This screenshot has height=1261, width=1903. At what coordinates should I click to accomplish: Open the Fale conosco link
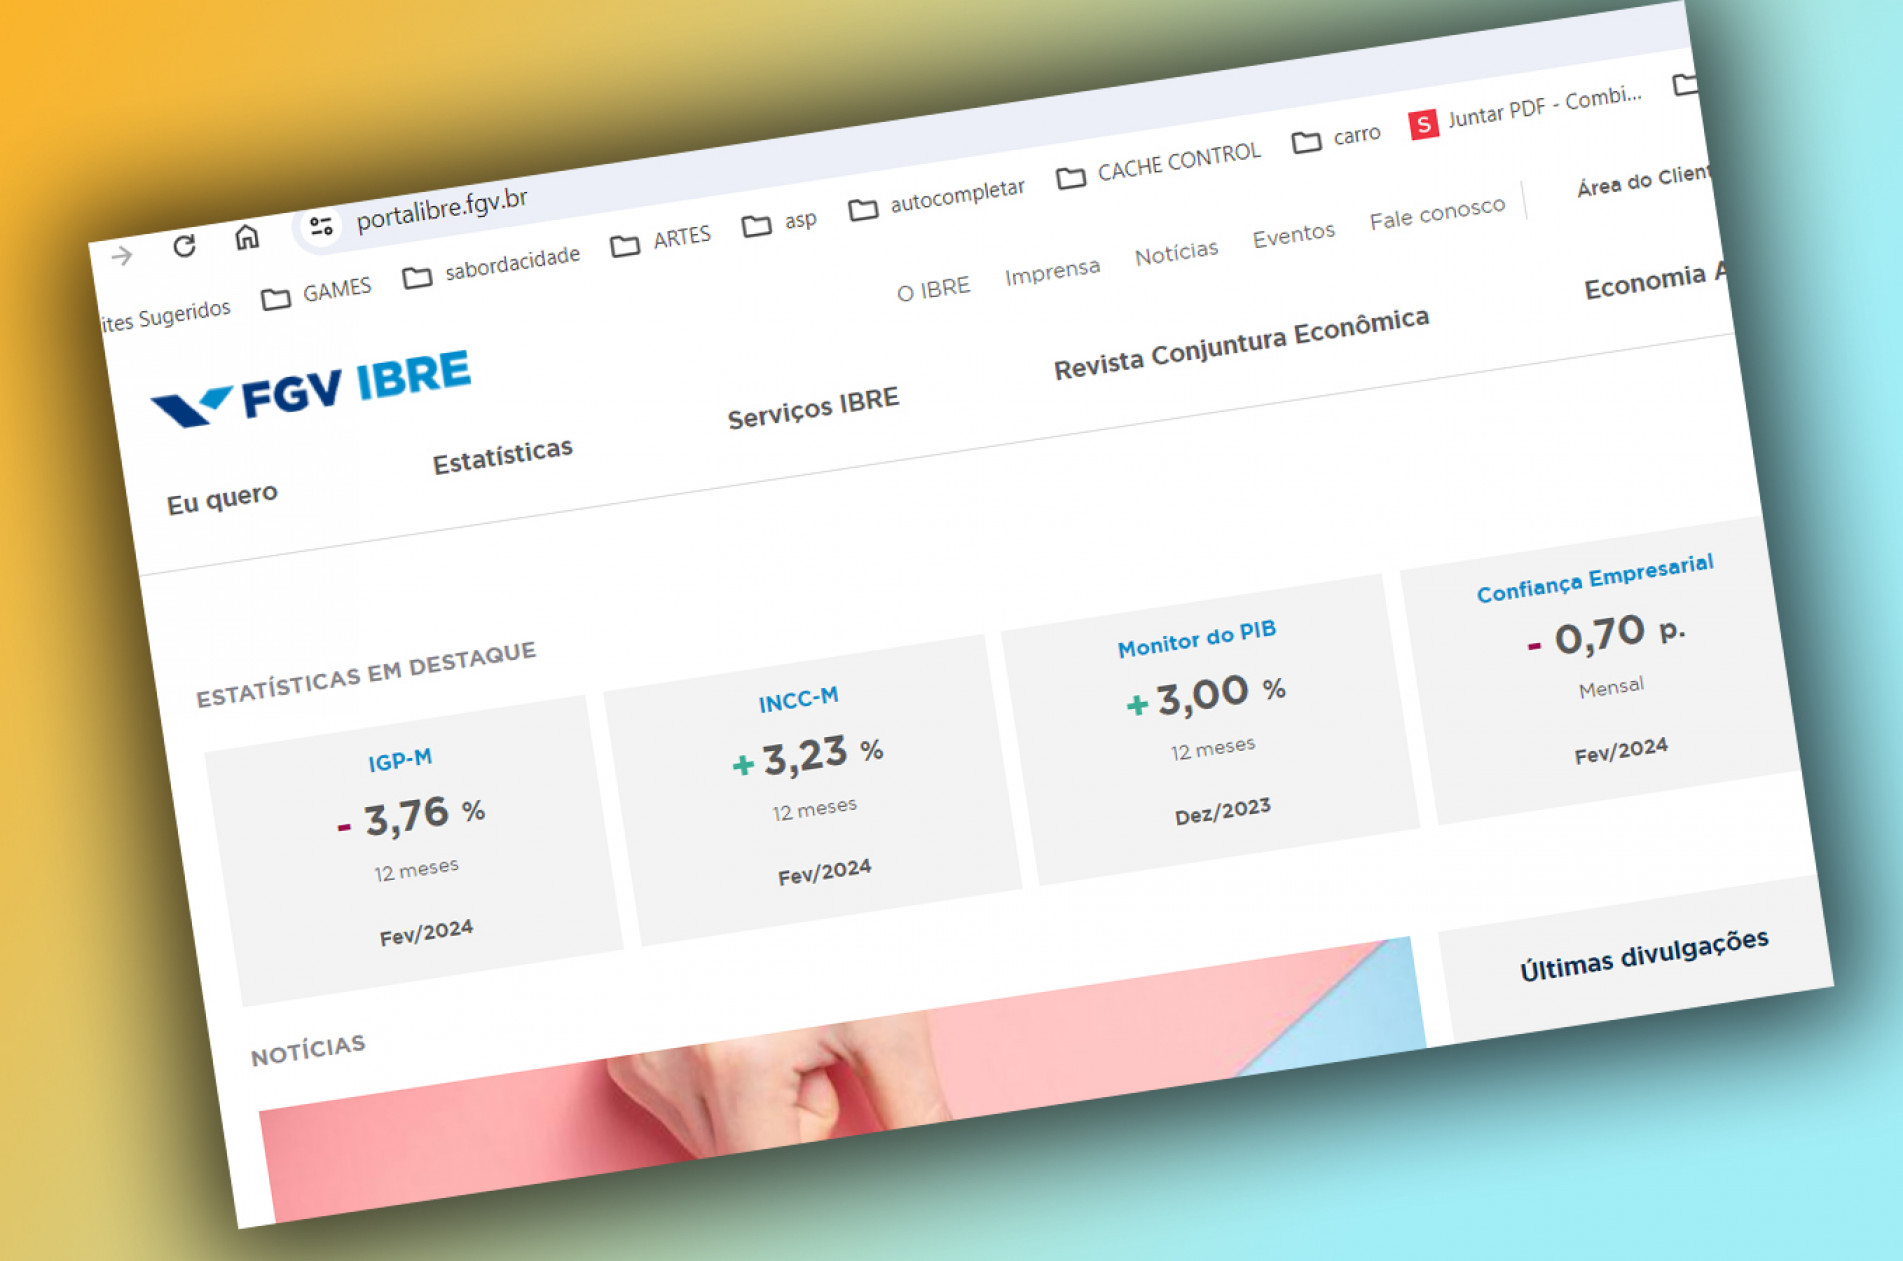tap(1436, 214)
